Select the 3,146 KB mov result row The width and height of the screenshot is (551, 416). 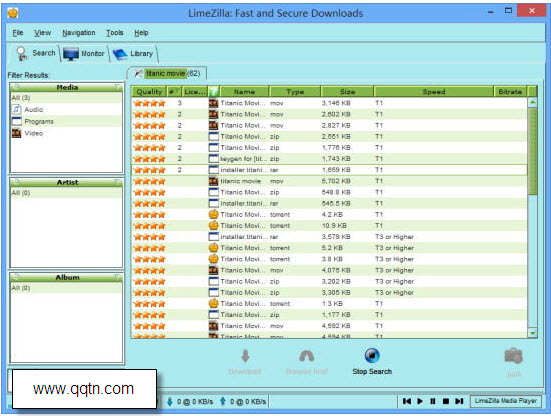[329, 103]
